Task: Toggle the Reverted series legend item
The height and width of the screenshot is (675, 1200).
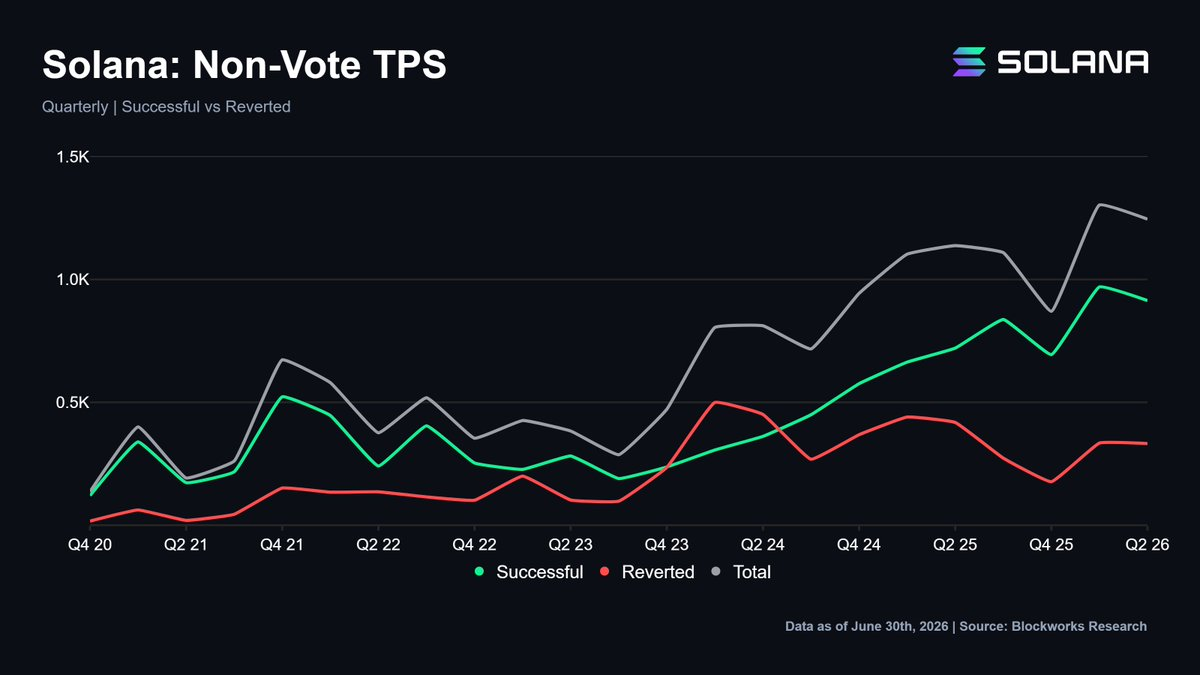Action: point(646,572)
